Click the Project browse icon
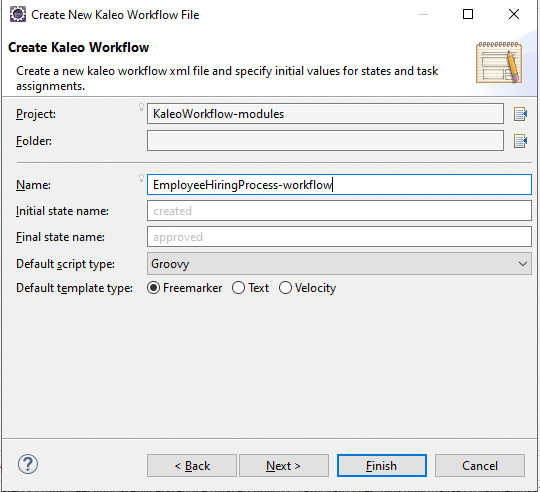This screenshot has width=540, height=492. 520,114
